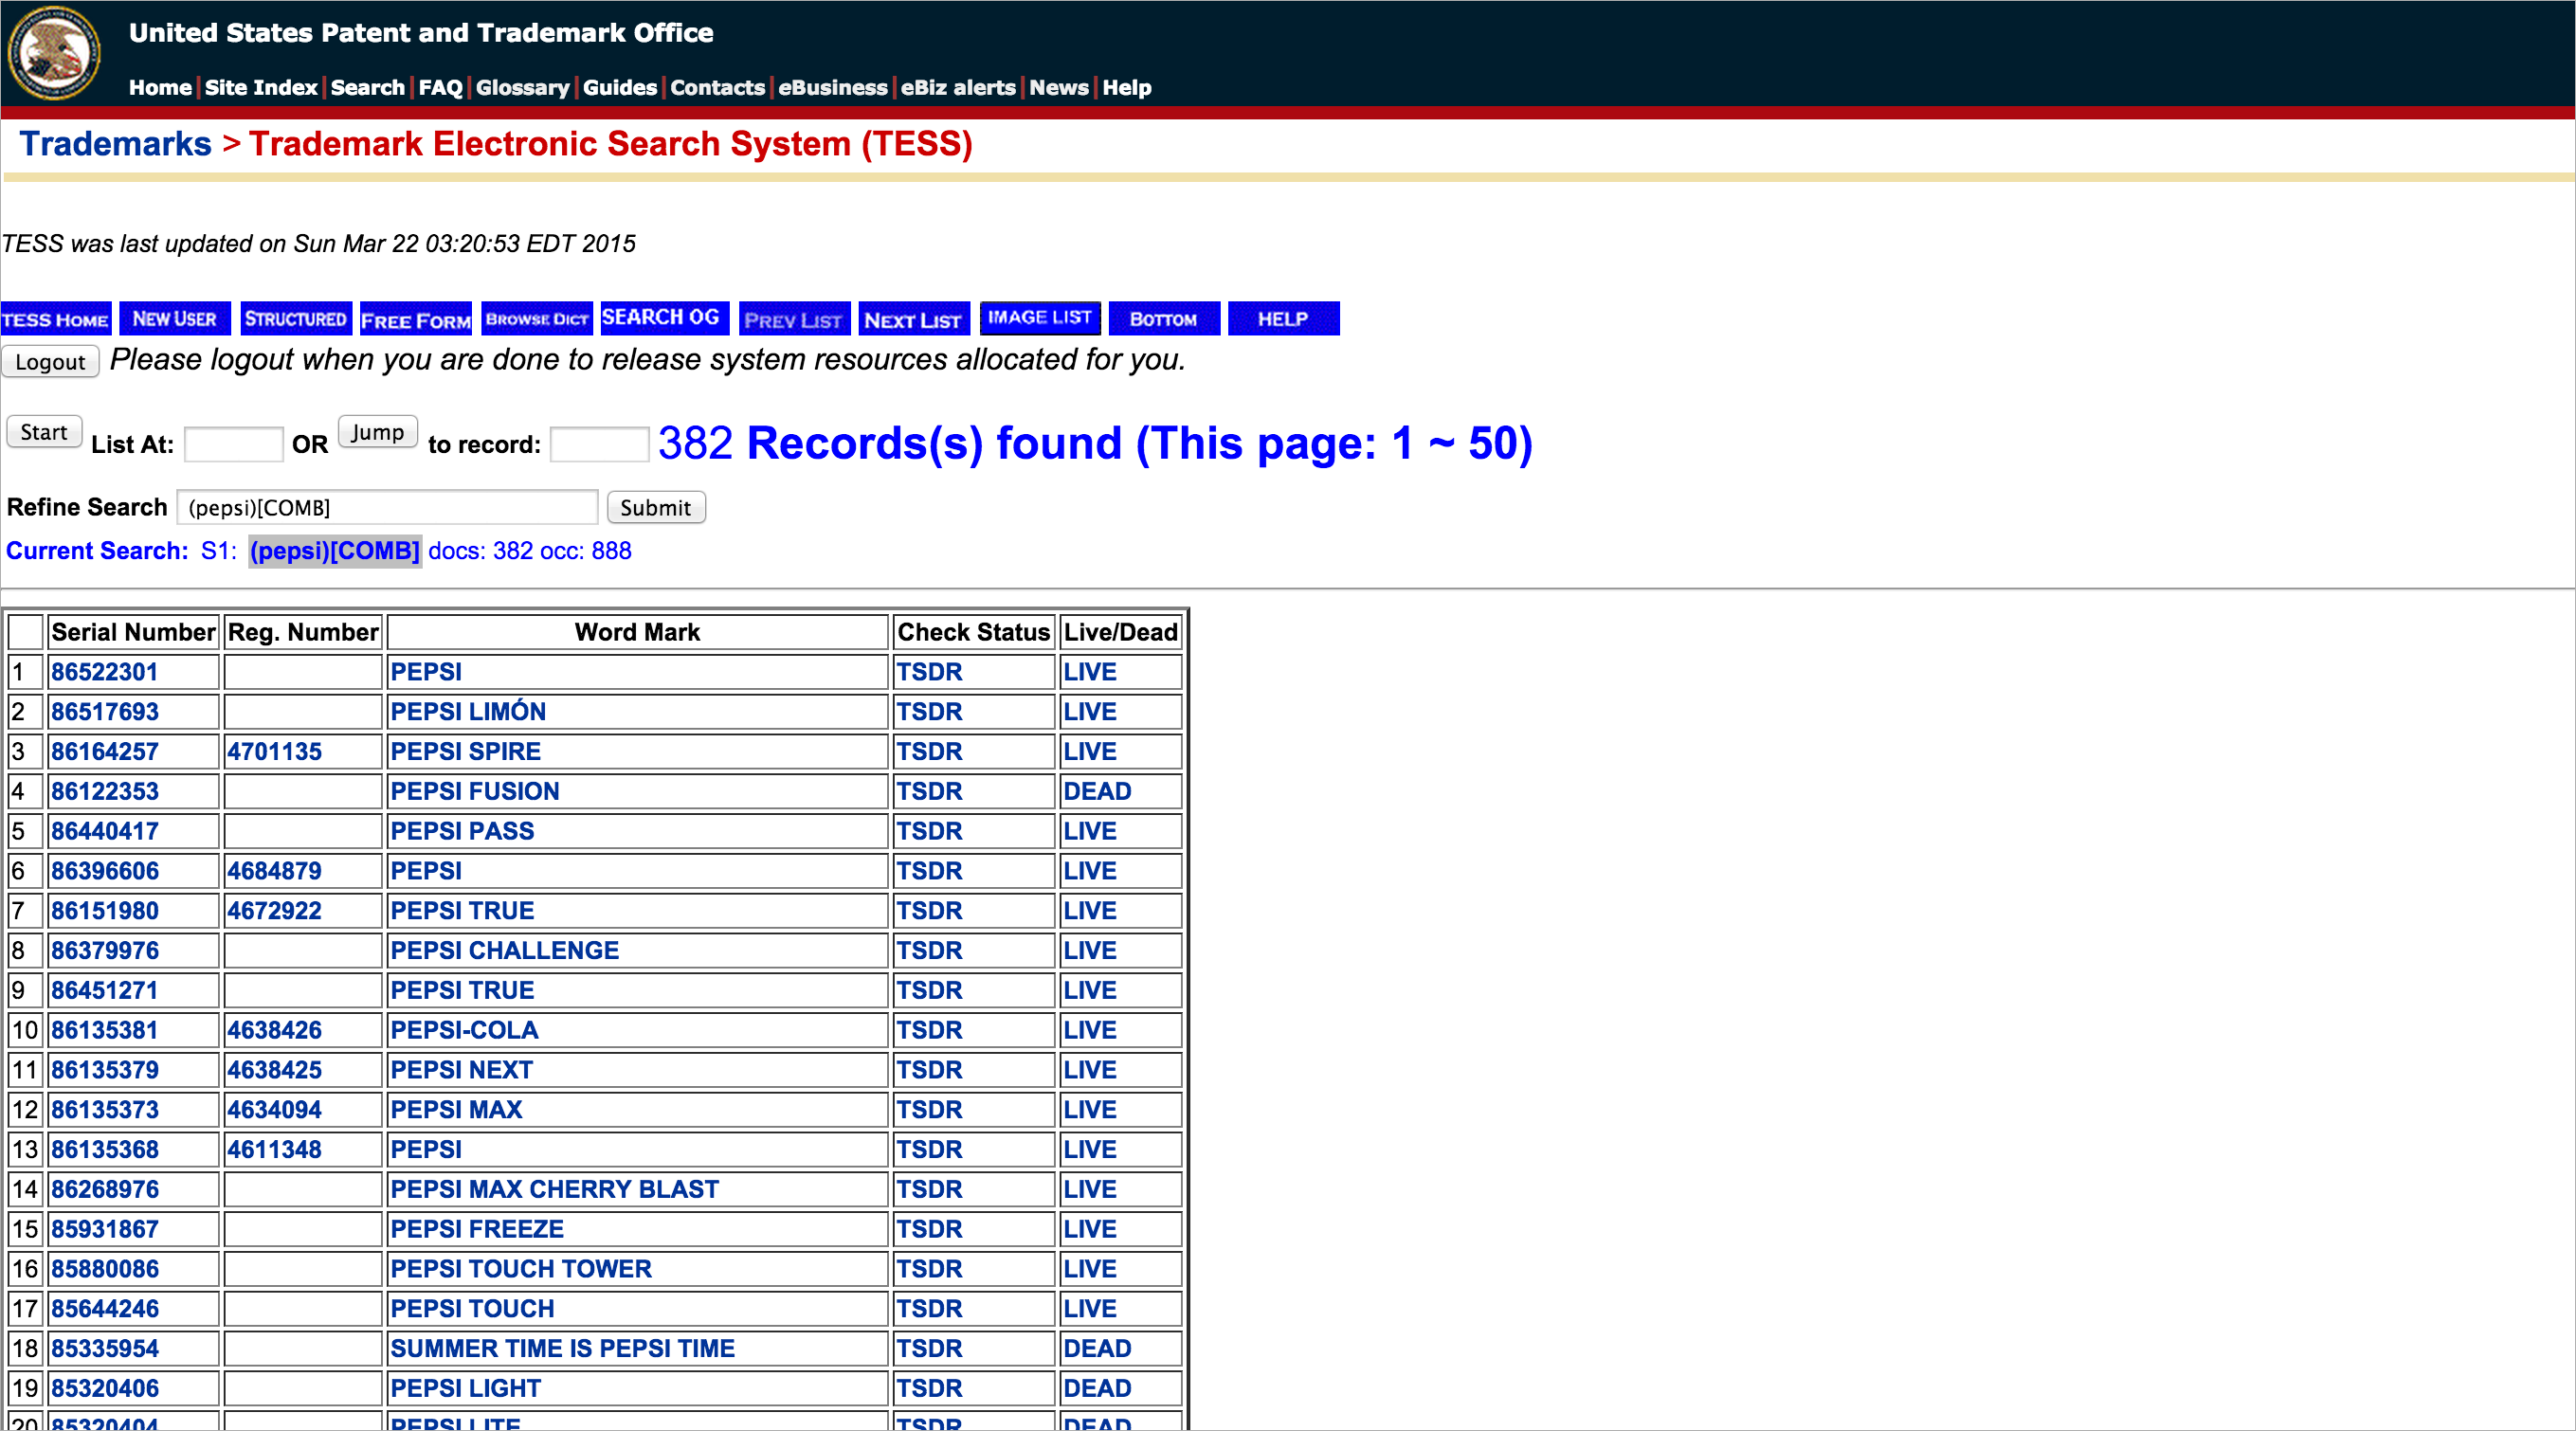Click the Refine Search text field
This screenshot has width=2576, height=1431.
(x=388, y=507)
